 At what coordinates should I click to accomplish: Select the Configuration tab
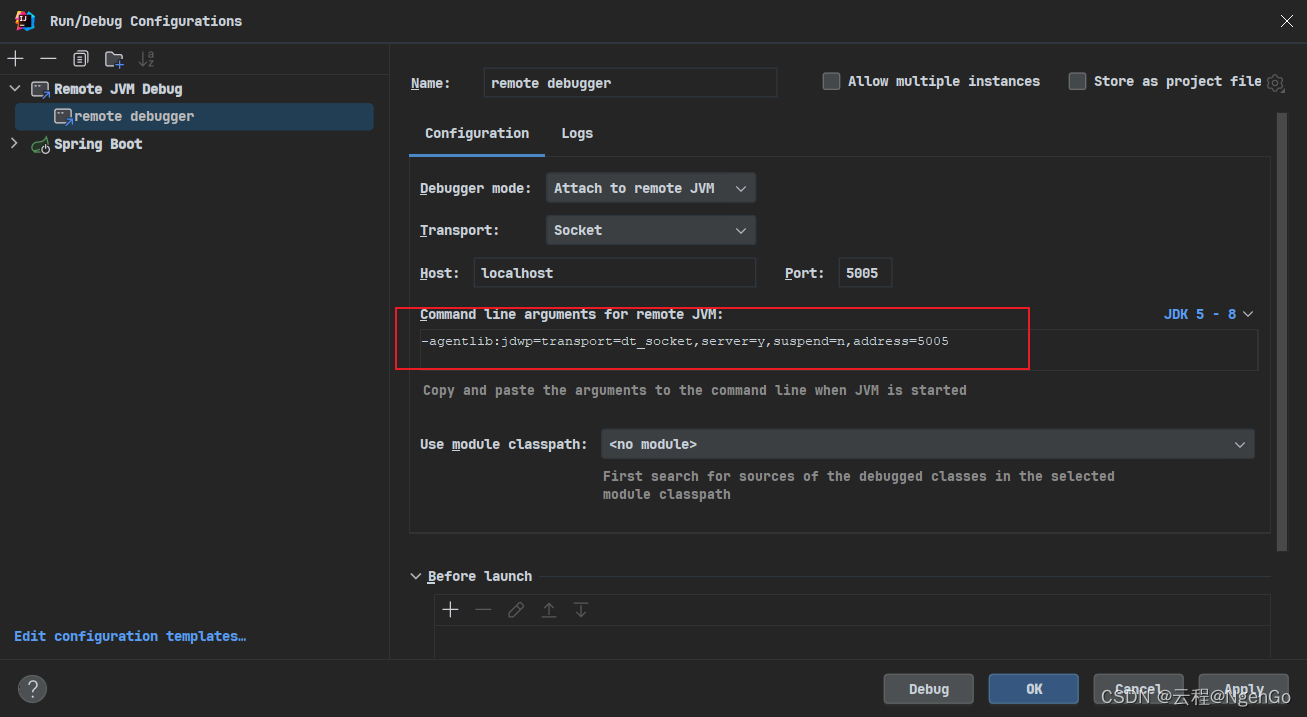pos(477,133)
